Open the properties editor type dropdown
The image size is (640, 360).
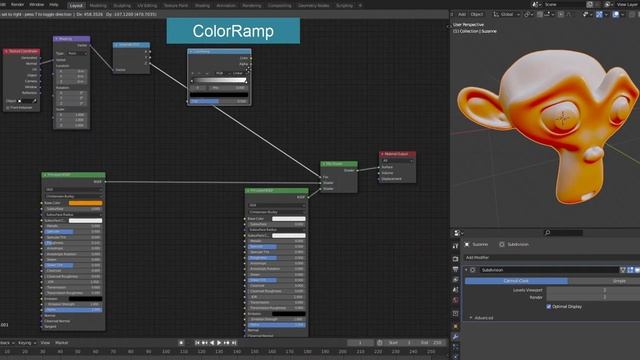[459, 233]
